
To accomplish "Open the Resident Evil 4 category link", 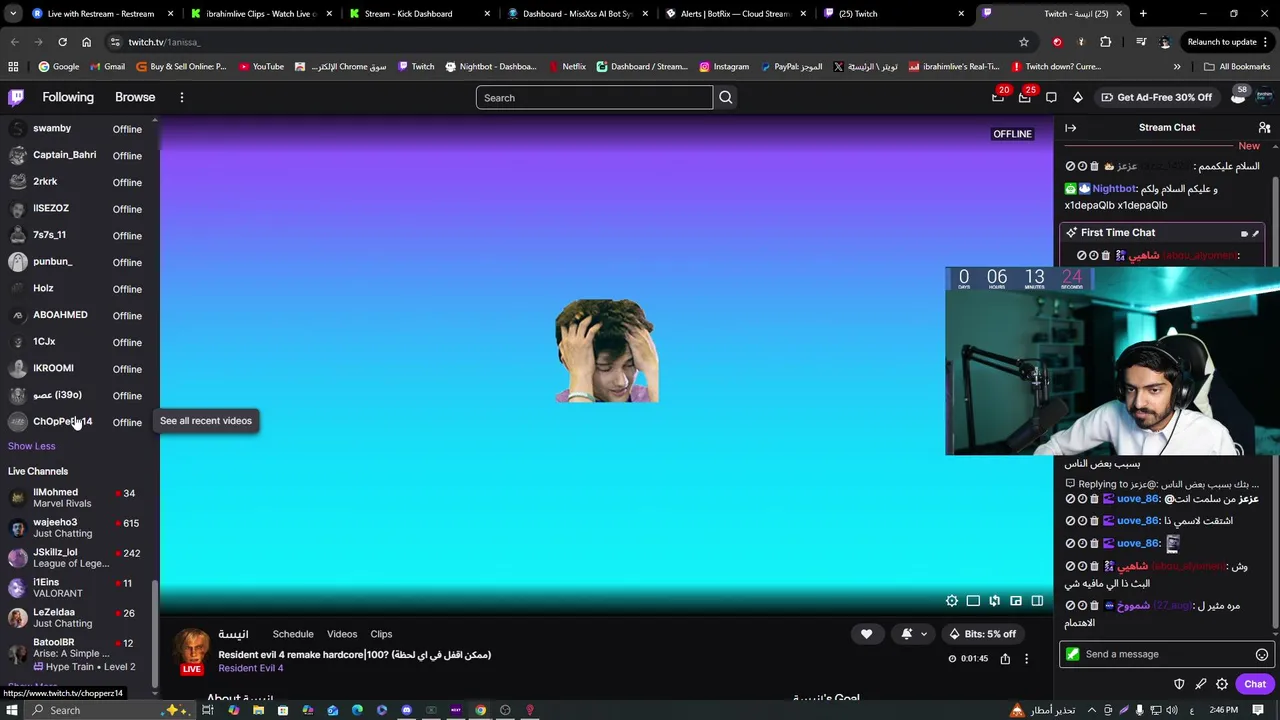I will (251, 668).
